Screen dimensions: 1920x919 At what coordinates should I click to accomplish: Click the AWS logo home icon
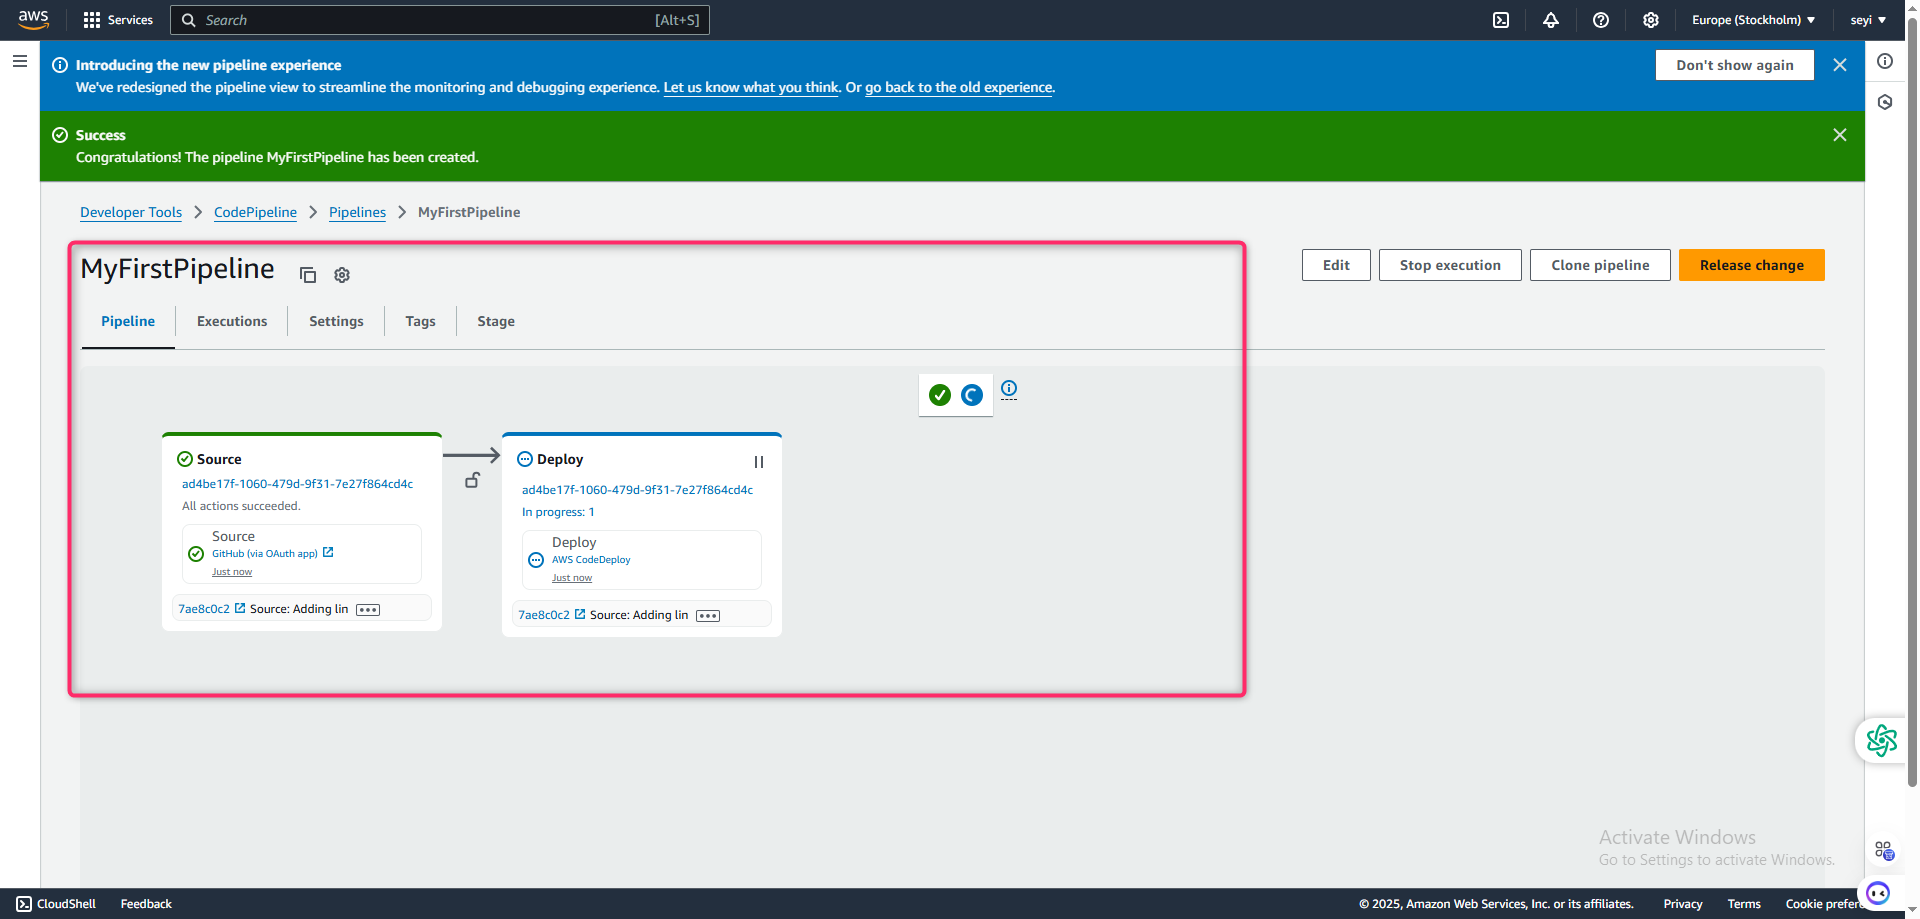(33, 19)
